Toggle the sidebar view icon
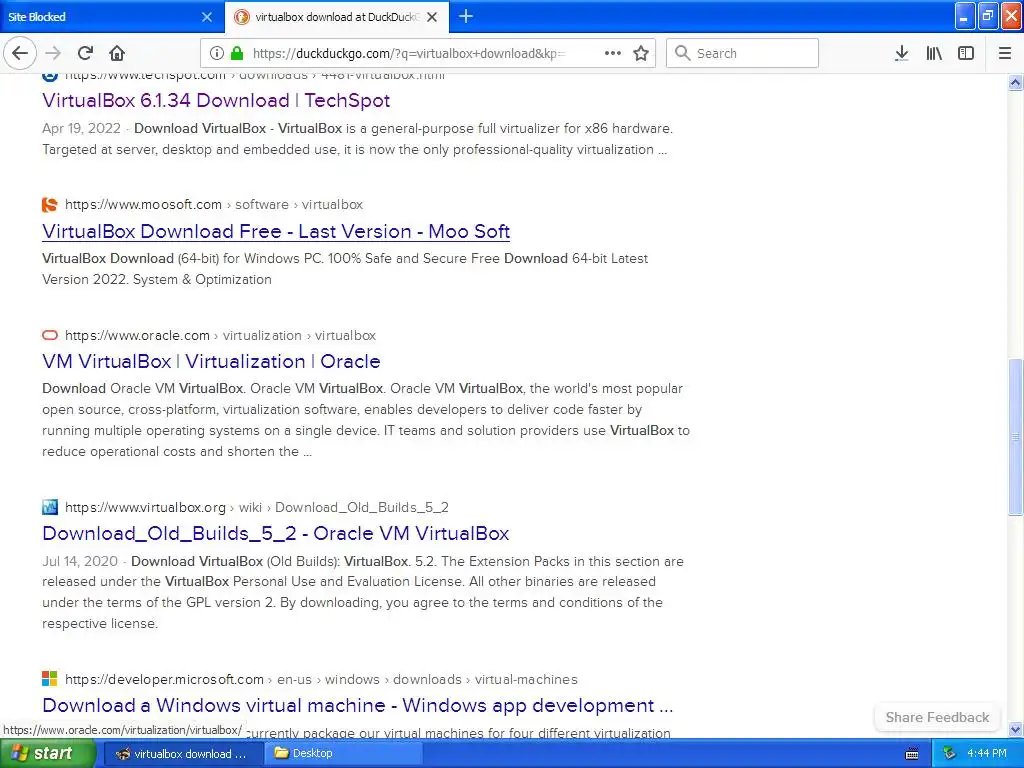Screen dimensions: 1024x768 pos(966,53)
